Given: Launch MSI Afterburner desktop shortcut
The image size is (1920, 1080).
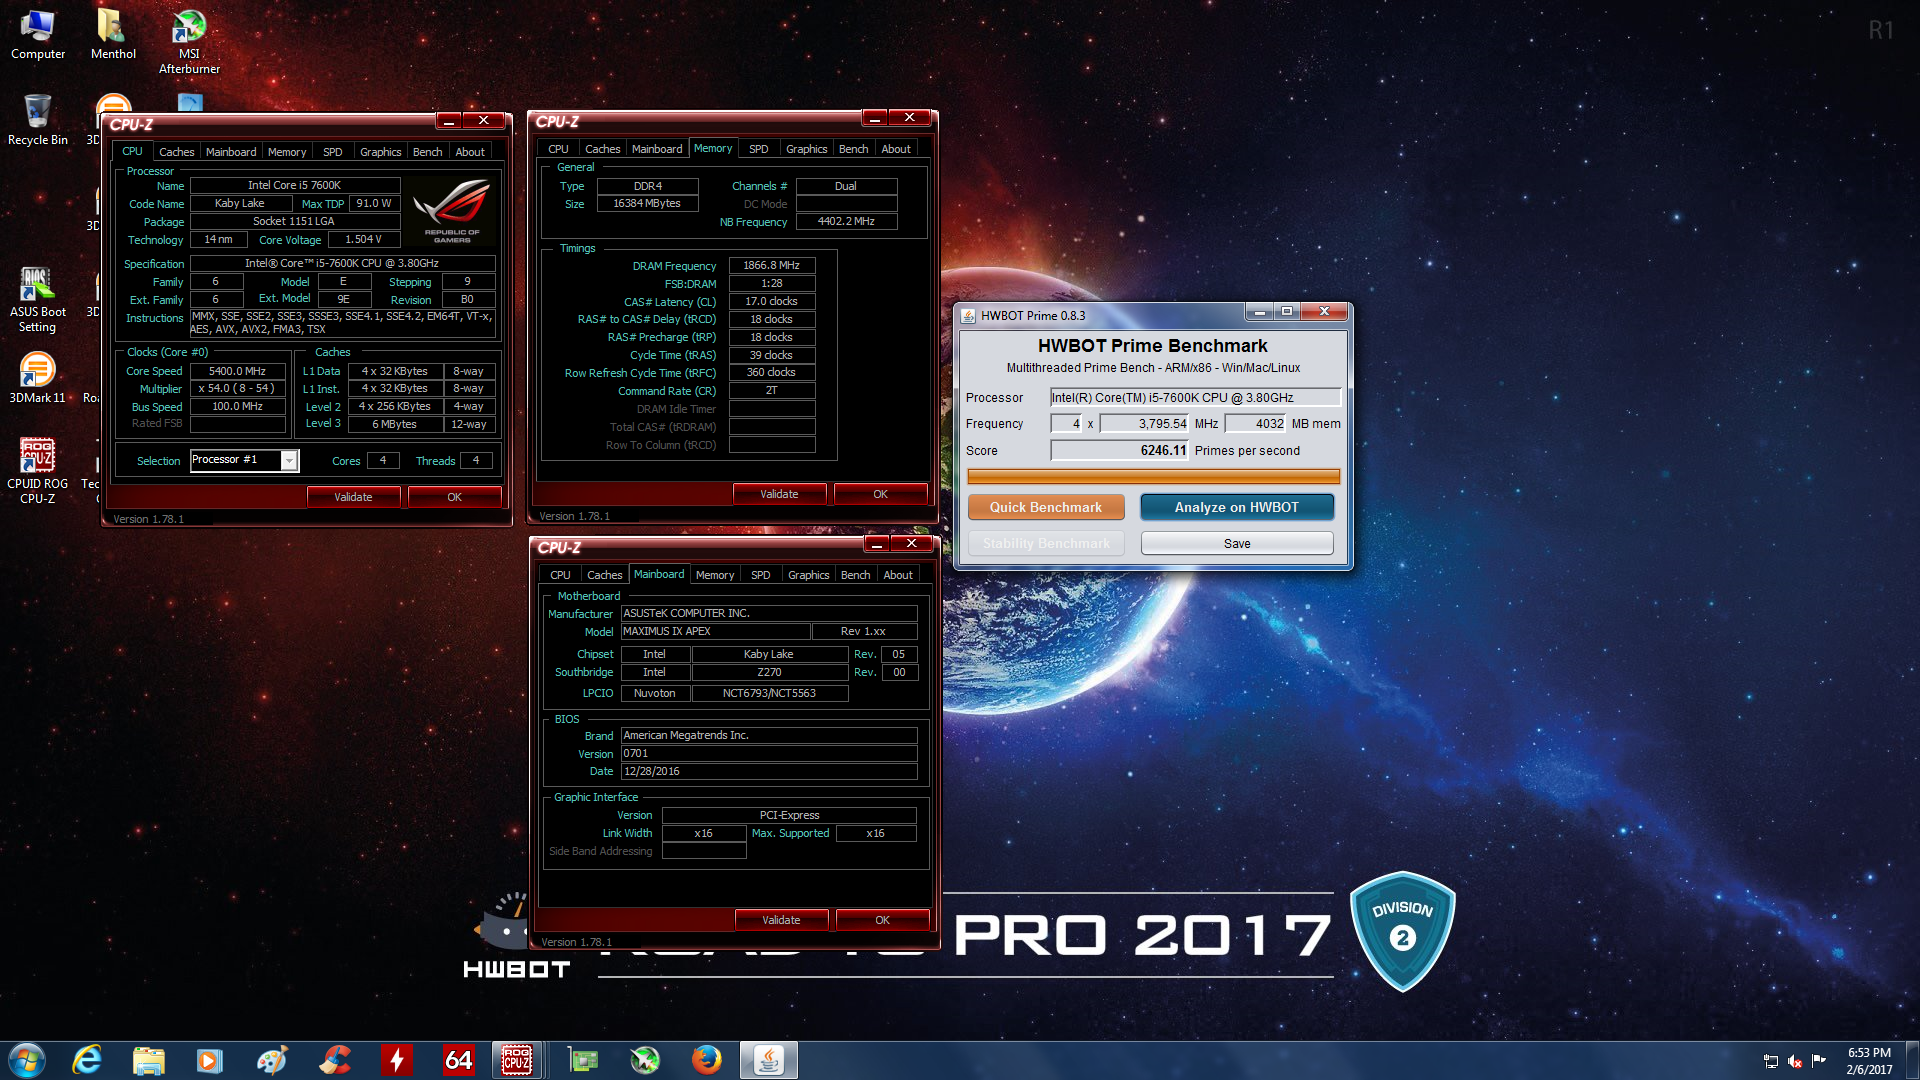Looking at the screenshot, I should (189, 42).
